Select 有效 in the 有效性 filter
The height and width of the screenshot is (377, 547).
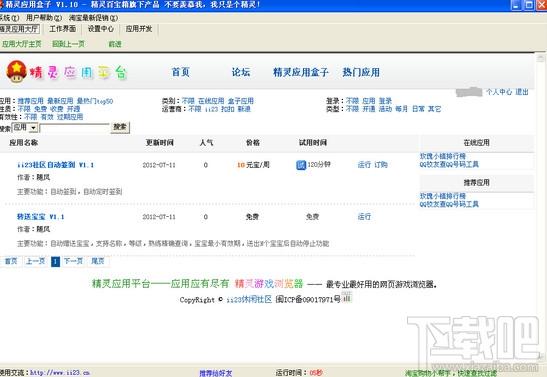(x=47, y=117)
